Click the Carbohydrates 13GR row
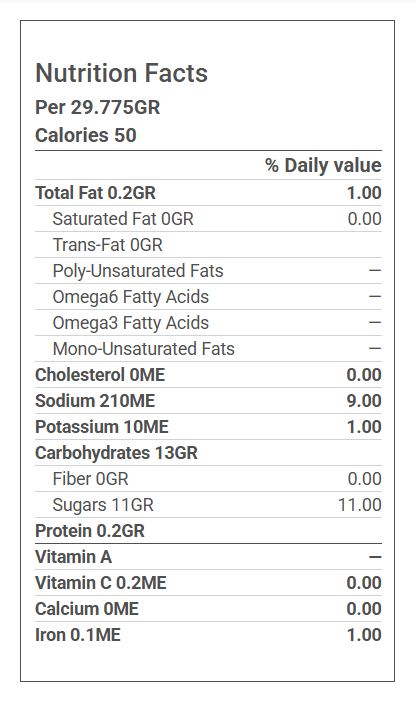The image size is (416, 703). pos(208,453)
